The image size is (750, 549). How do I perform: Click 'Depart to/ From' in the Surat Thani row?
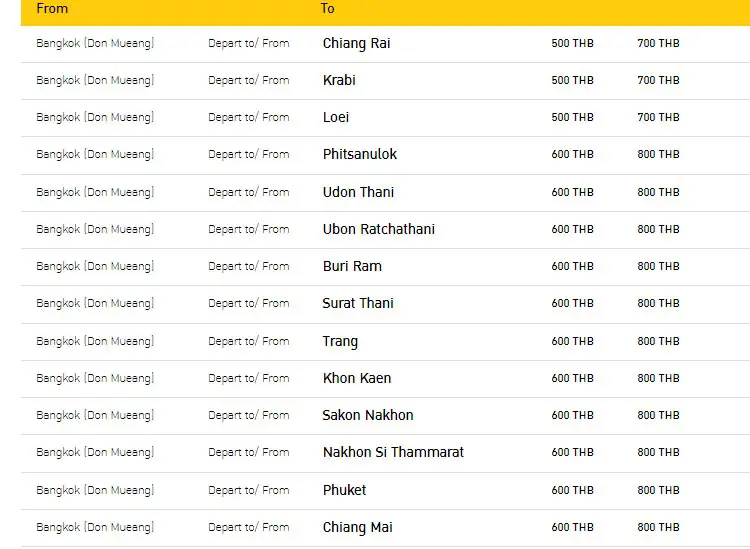pyautogui.click(x=249, y=303)
